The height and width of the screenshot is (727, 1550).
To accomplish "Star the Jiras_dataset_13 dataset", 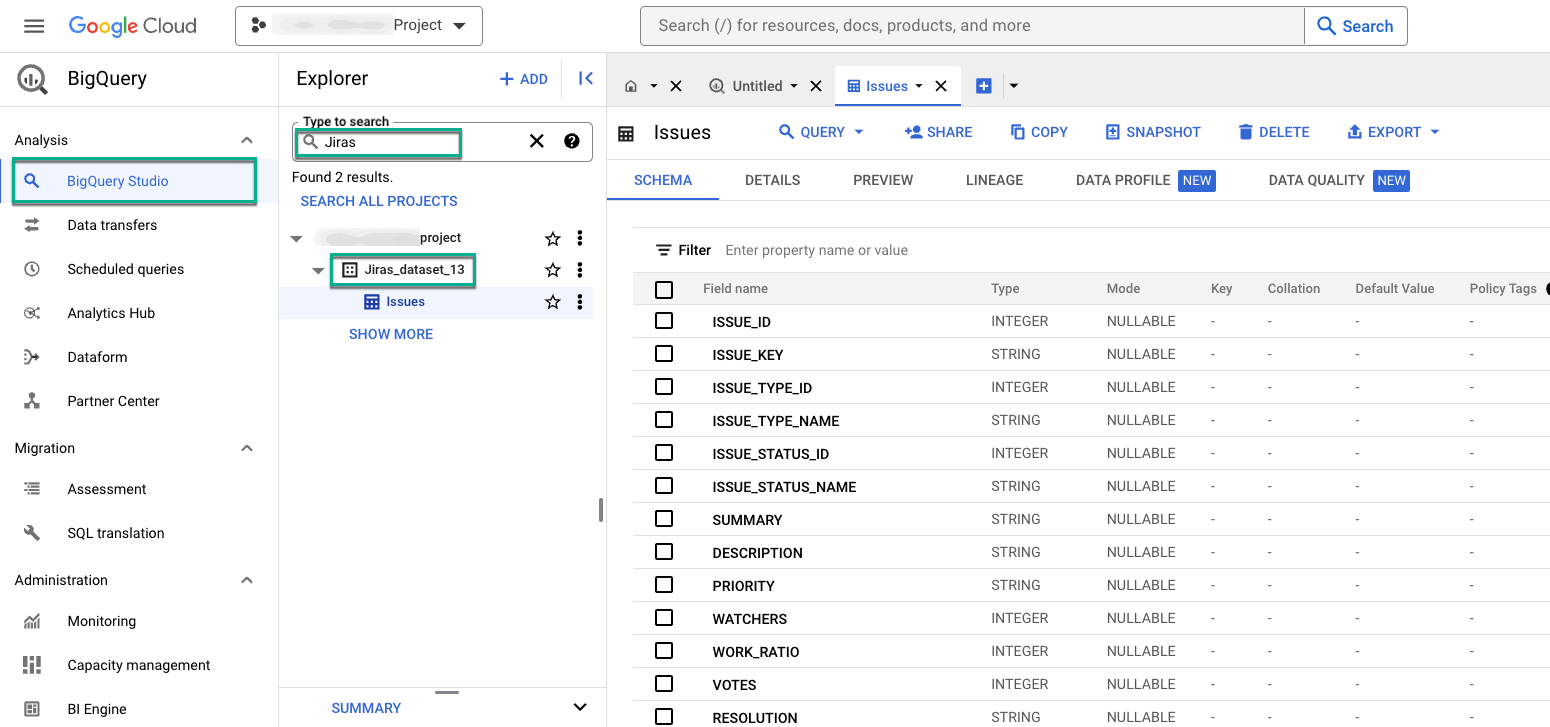I will tap(552, 270).
